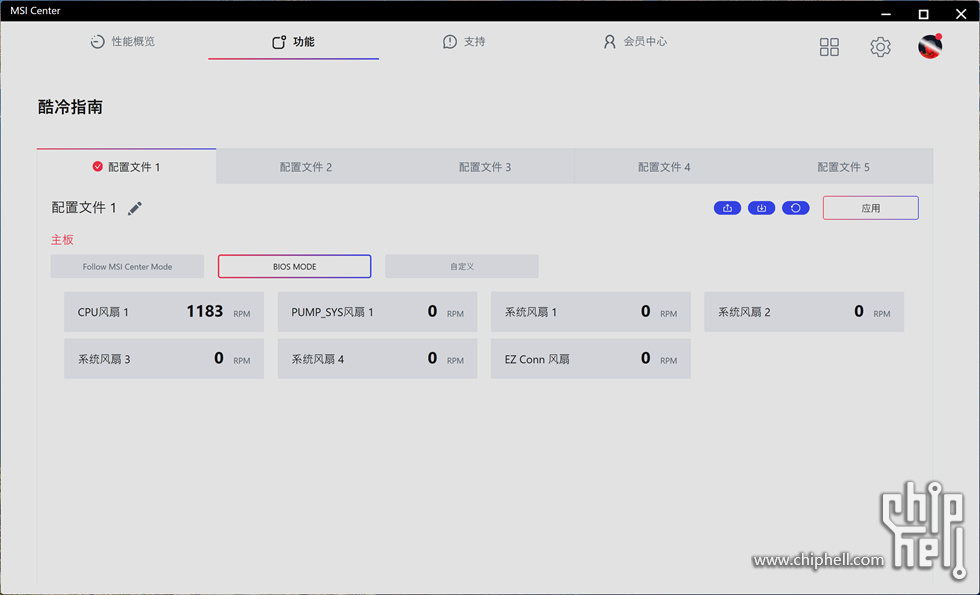The width and height of the screenshot is (980, 595).
Task: Select Follow MSI Center Mode option
Action: point(127,267)
